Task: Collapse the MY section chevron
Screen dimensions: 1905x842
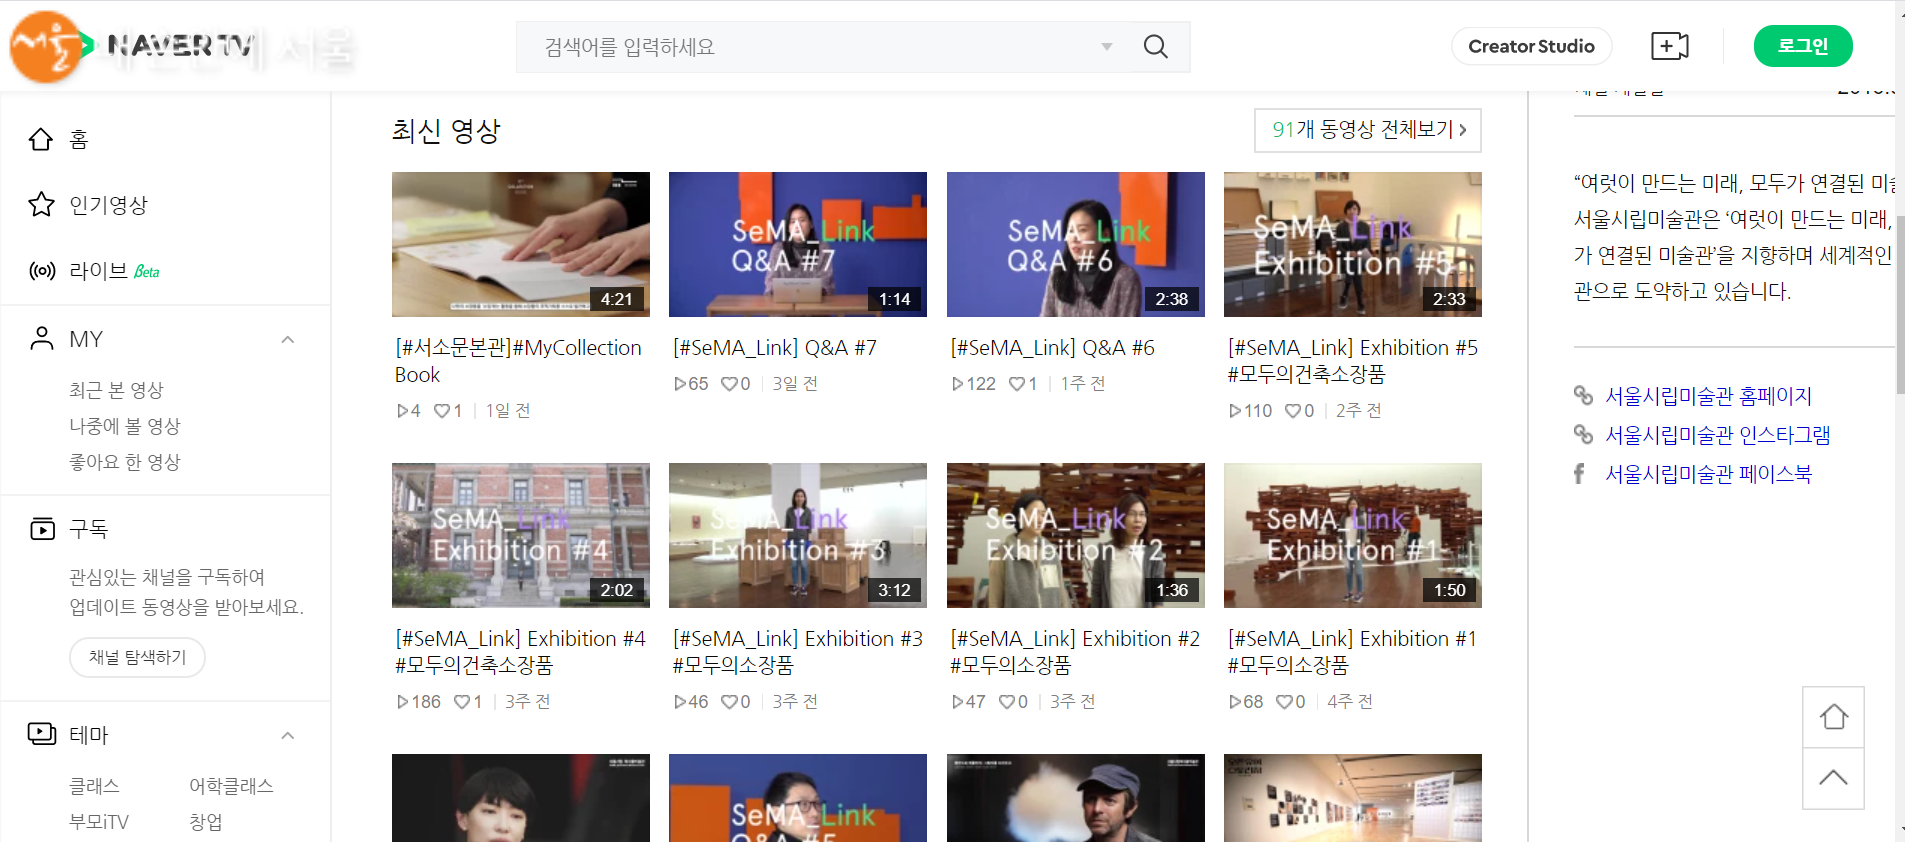Action: (x=288, y=340)
